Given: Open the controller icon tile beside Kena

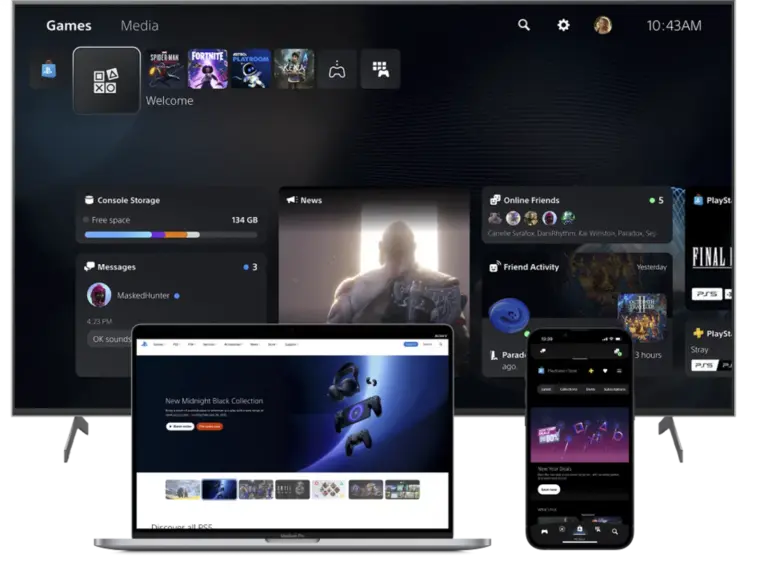Looking at the screenshot, I should pyautogui.click(x=337, y=69).
